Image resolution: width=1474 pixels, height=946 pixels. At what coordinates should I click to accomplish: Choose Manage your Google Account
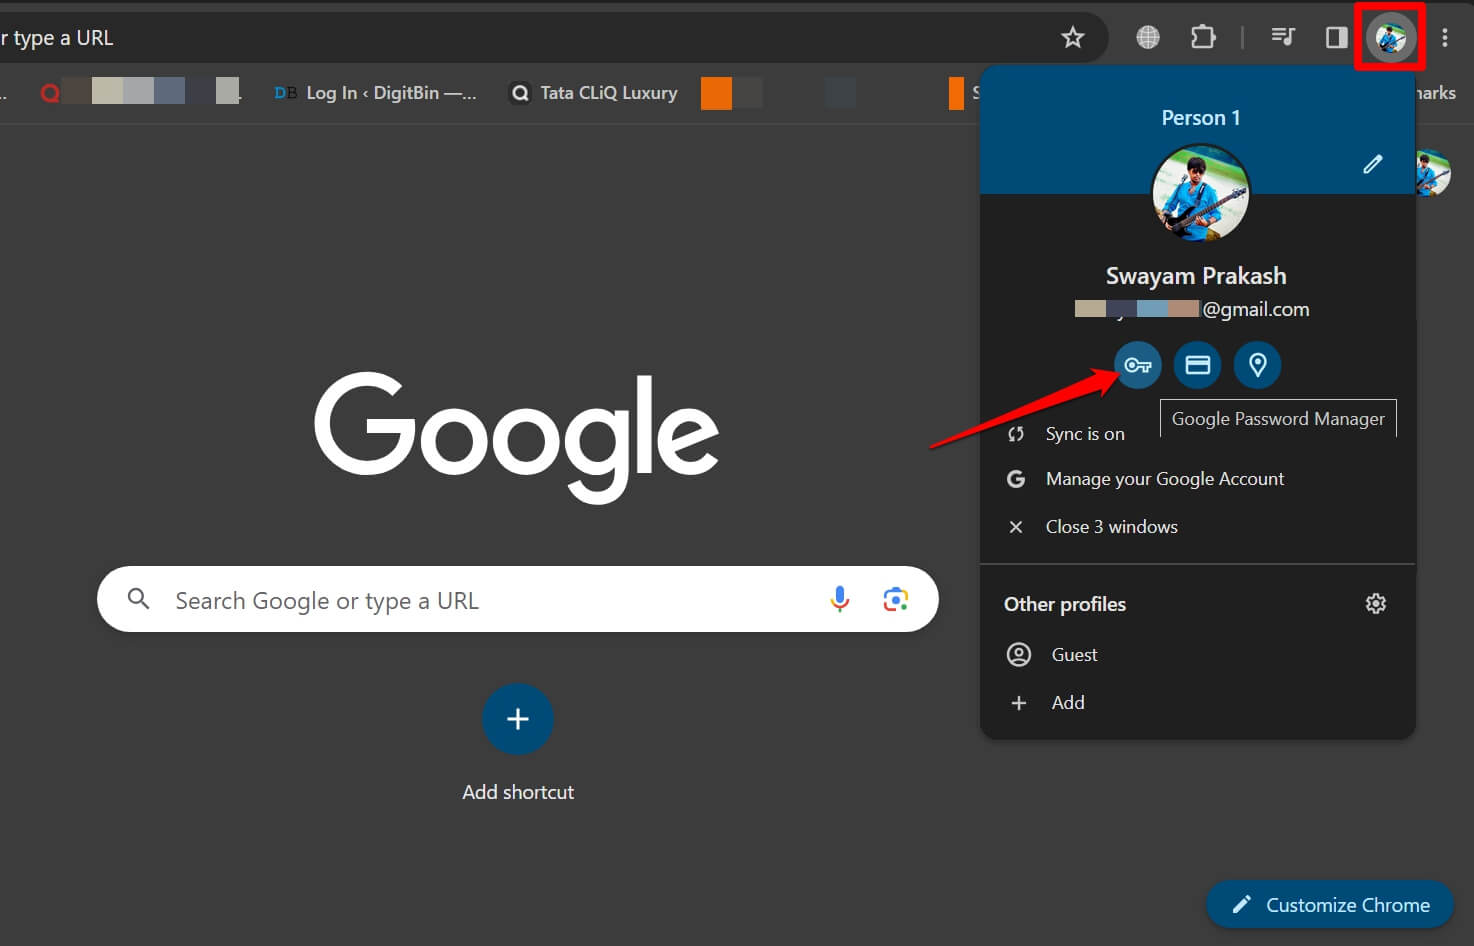[x=1164, y=479]
